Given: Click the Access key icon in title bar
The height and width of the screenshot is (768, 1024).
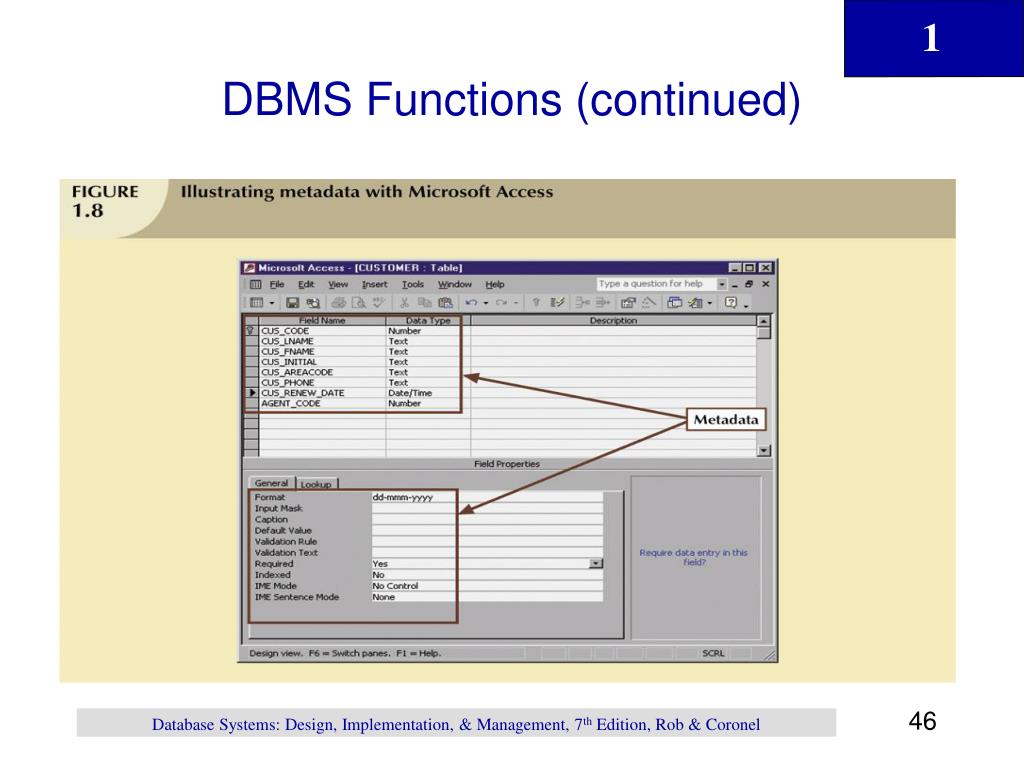Looking at the screenshot, I should tap(249, 268).
